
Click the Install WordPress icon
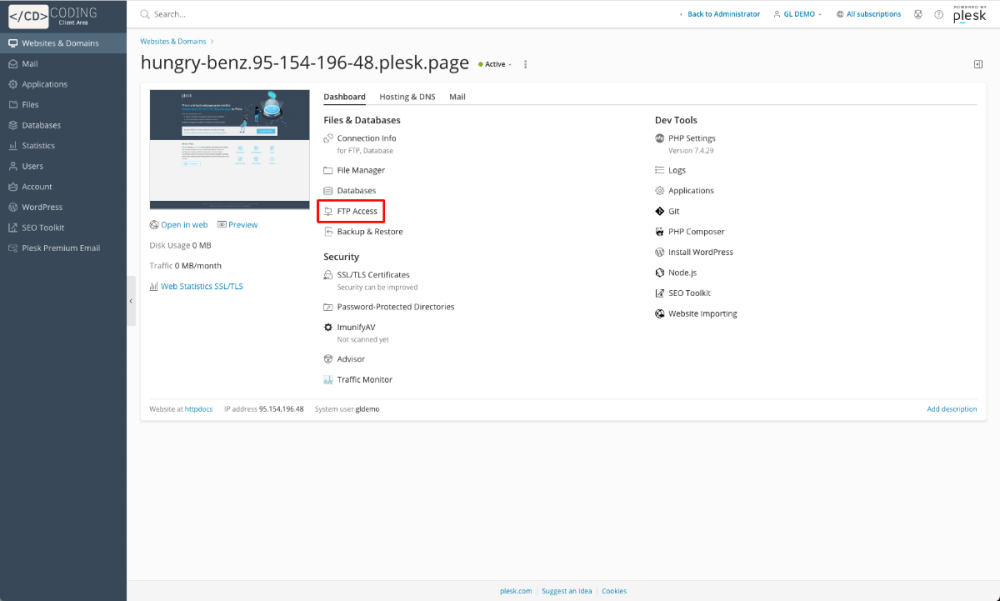coord(660,252)
